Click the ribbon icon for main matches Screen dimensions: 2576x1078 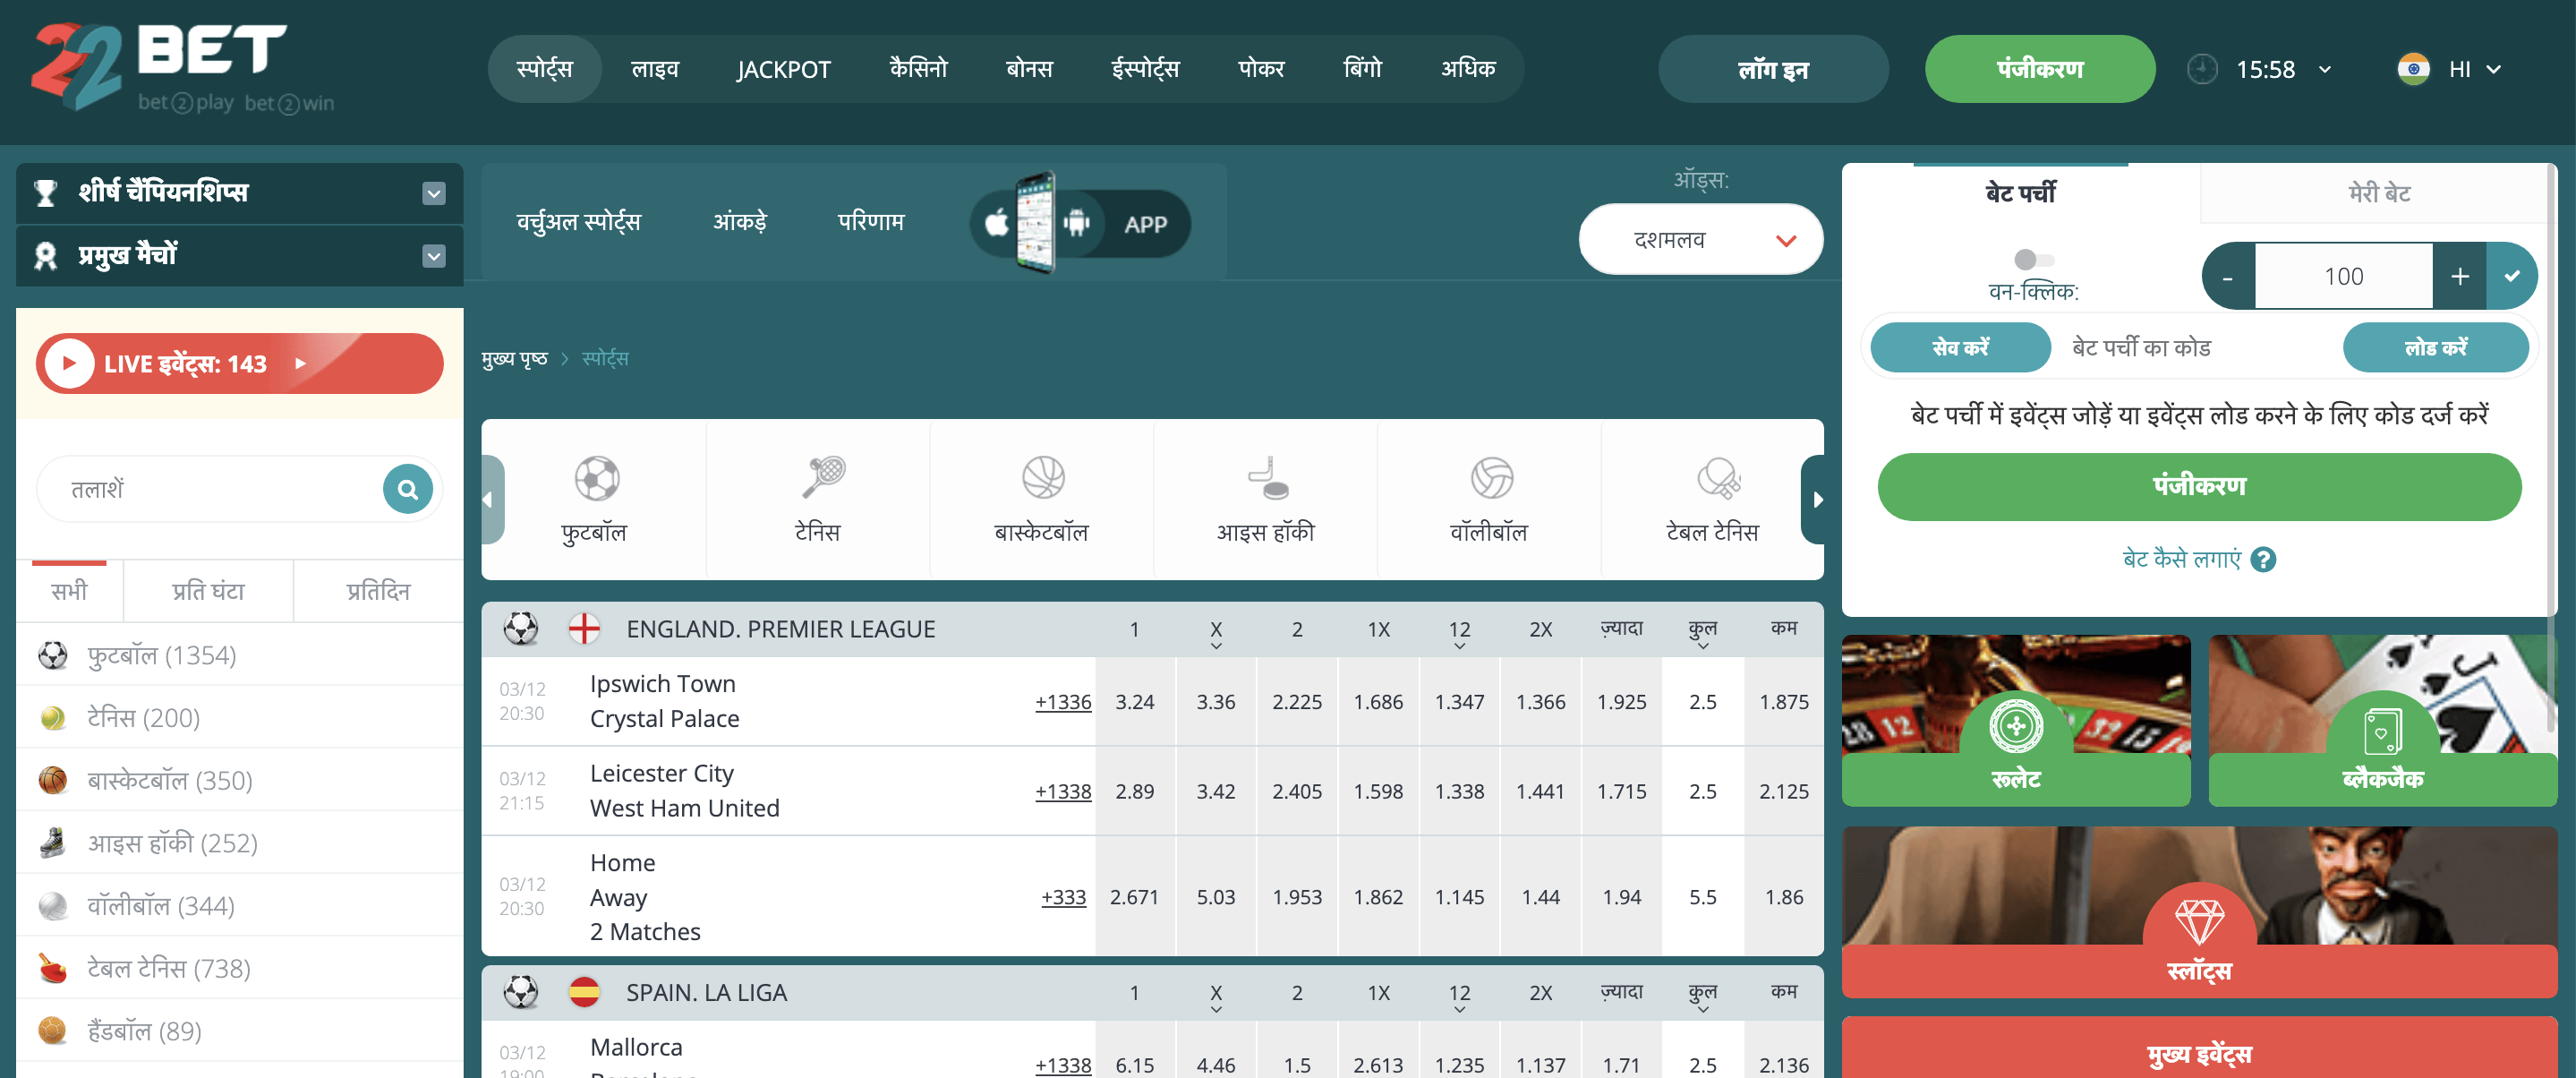point(45,256)
